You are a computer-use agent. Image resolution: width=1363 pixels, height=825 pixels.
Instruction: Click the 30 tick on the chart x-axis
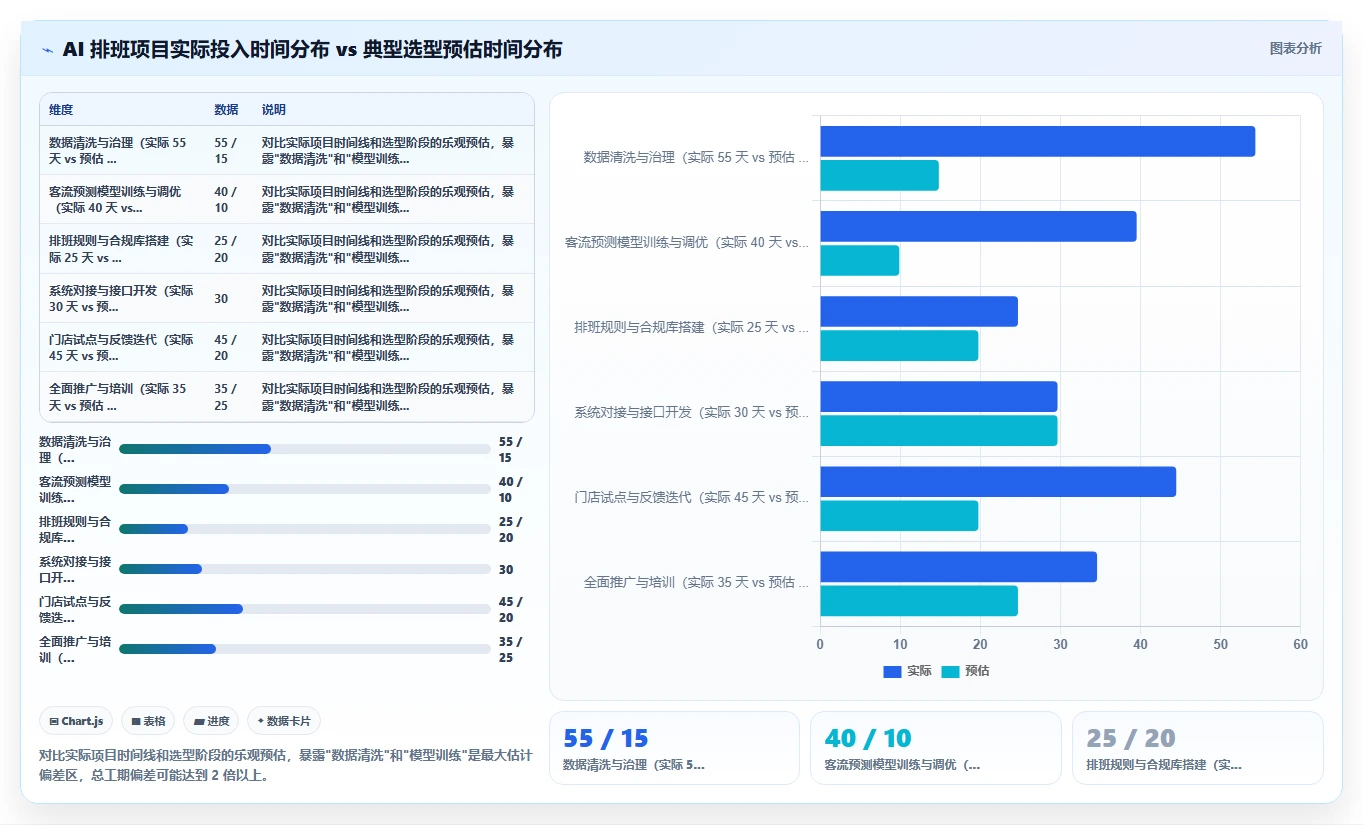click(x=1060, y=644)
